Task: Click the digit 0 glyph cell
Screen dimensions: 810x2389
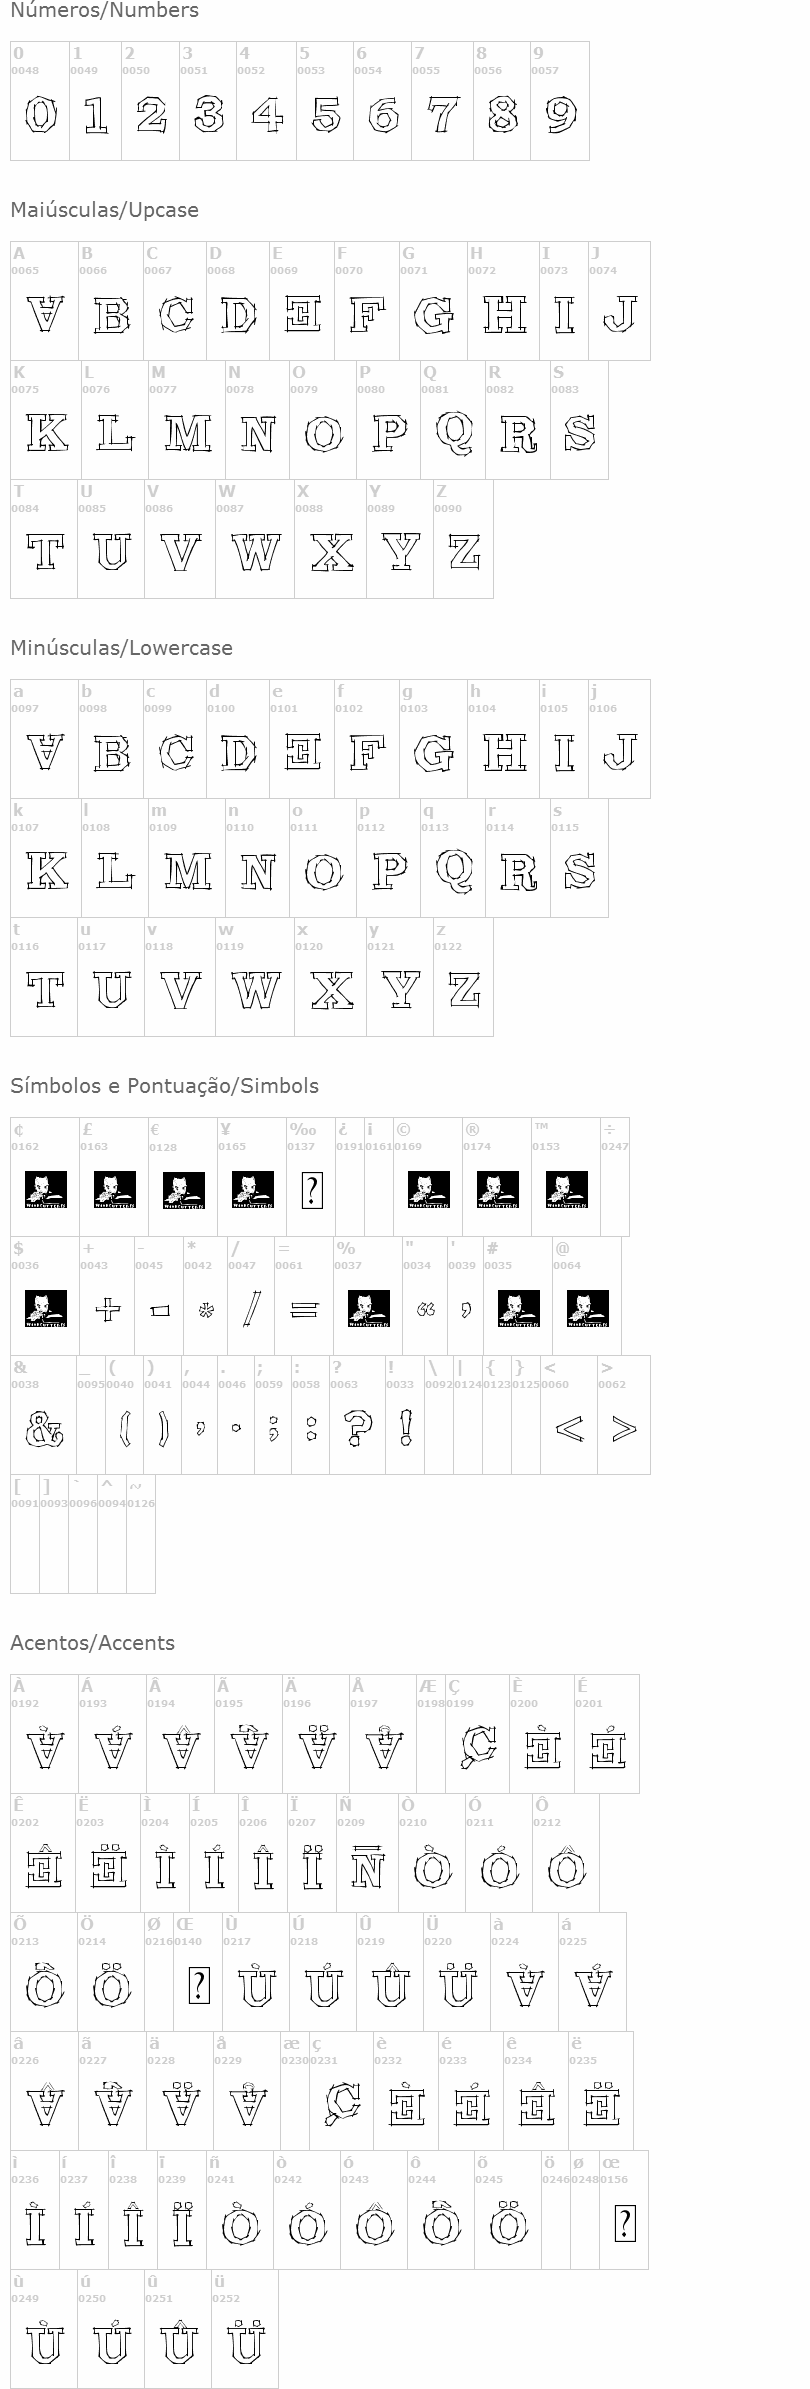Action: [x=40, y=115]
